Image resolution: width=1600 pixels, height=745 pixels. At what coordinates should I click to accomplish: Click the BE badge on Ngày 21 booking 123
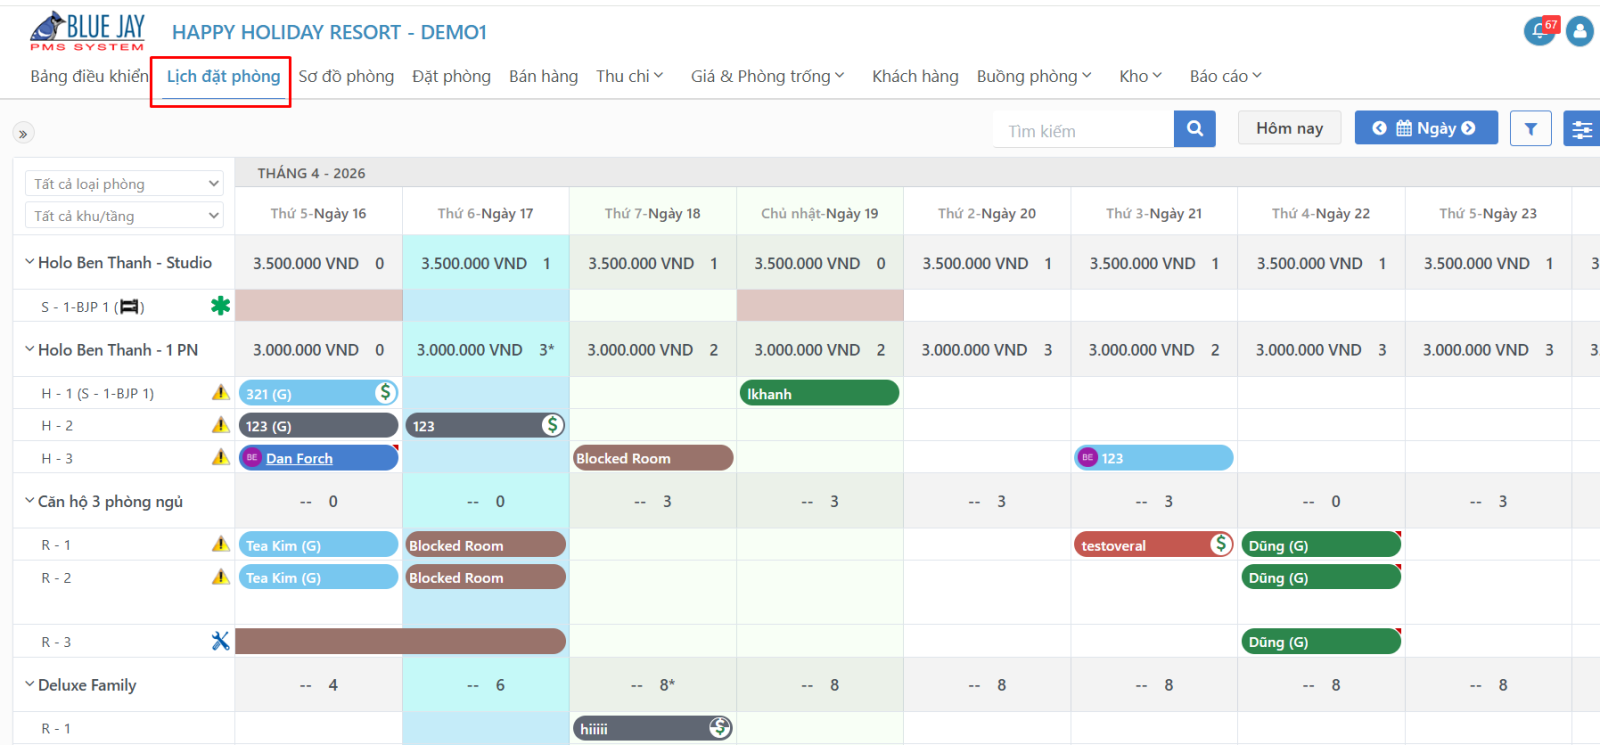pyautogui.click(x=1087, y=458)
